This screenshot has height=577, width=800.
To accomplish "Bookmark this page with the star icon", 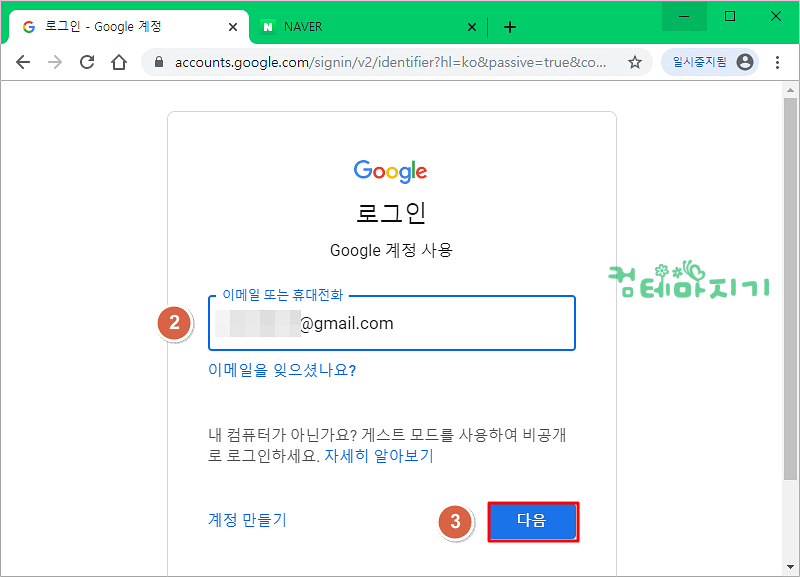I will coord(635,62).
